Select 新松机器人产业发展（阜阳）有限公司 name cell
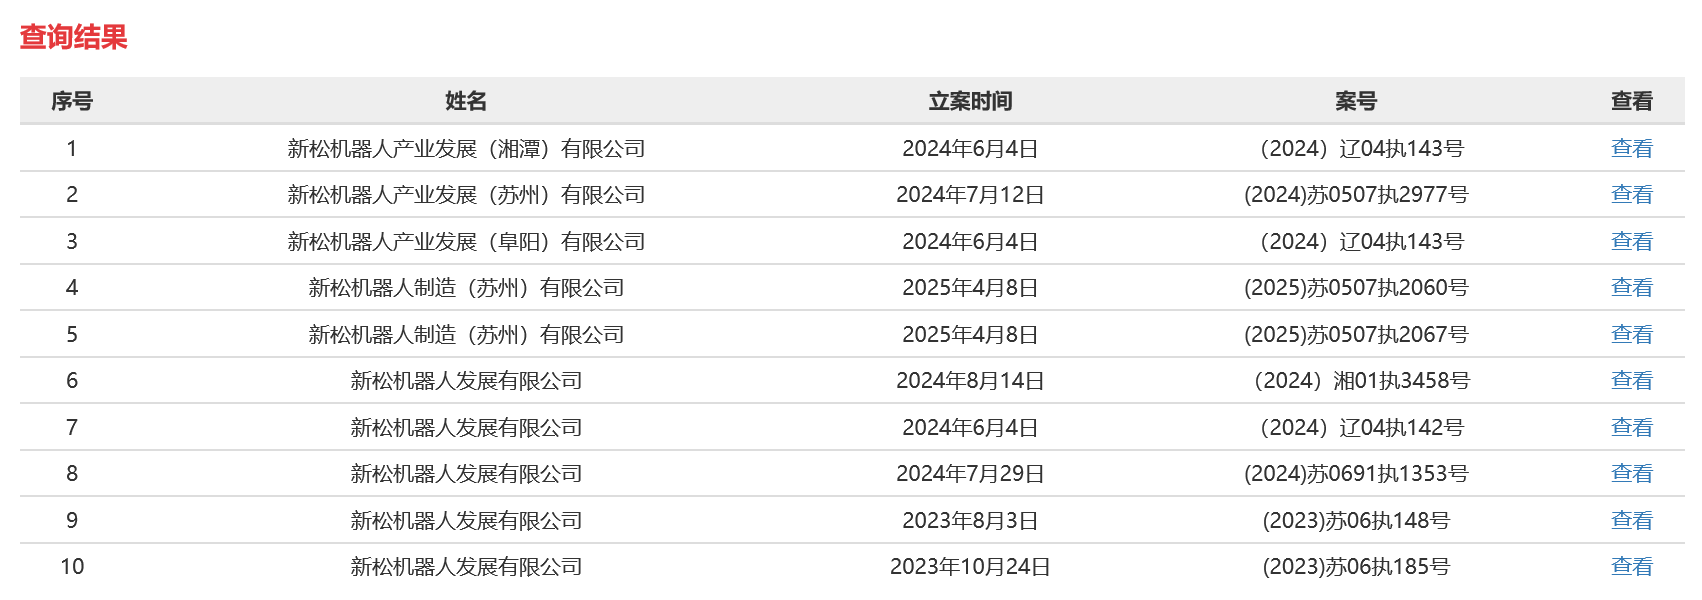 (466, 241)
